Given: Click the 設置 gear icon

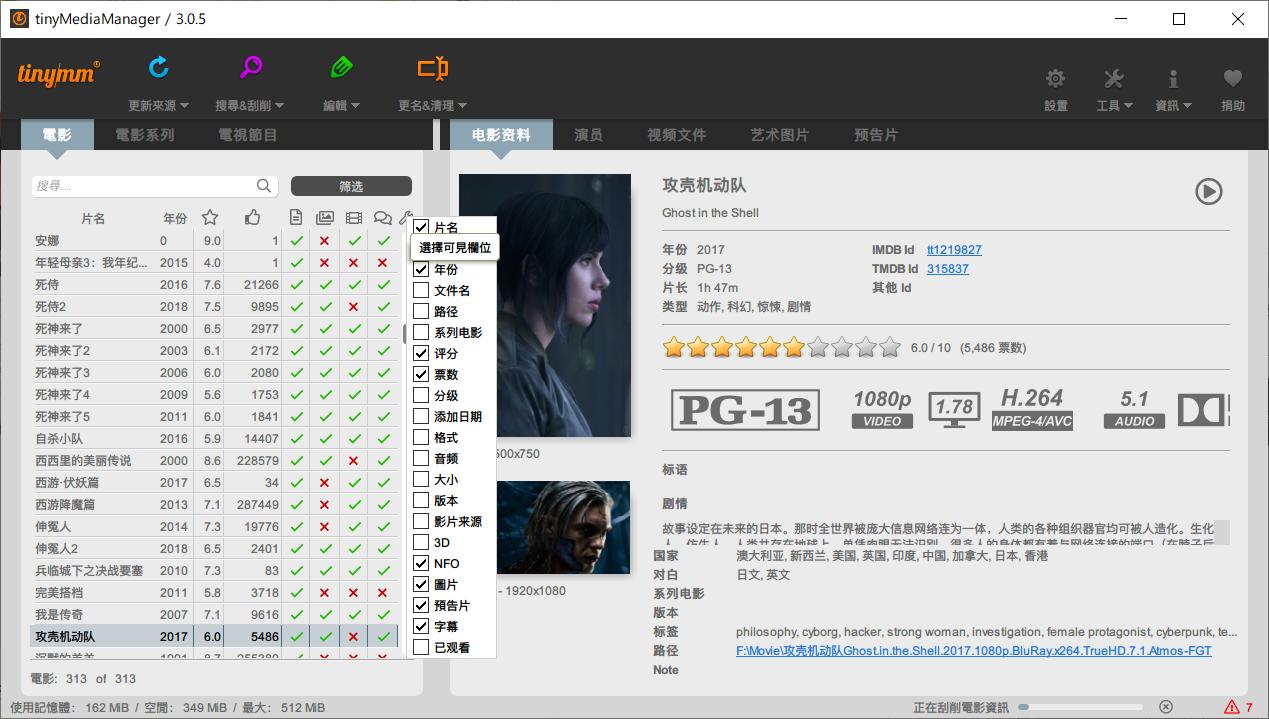Looking at the screenshot, I should pyautogui.click(x=1054, y=78).
